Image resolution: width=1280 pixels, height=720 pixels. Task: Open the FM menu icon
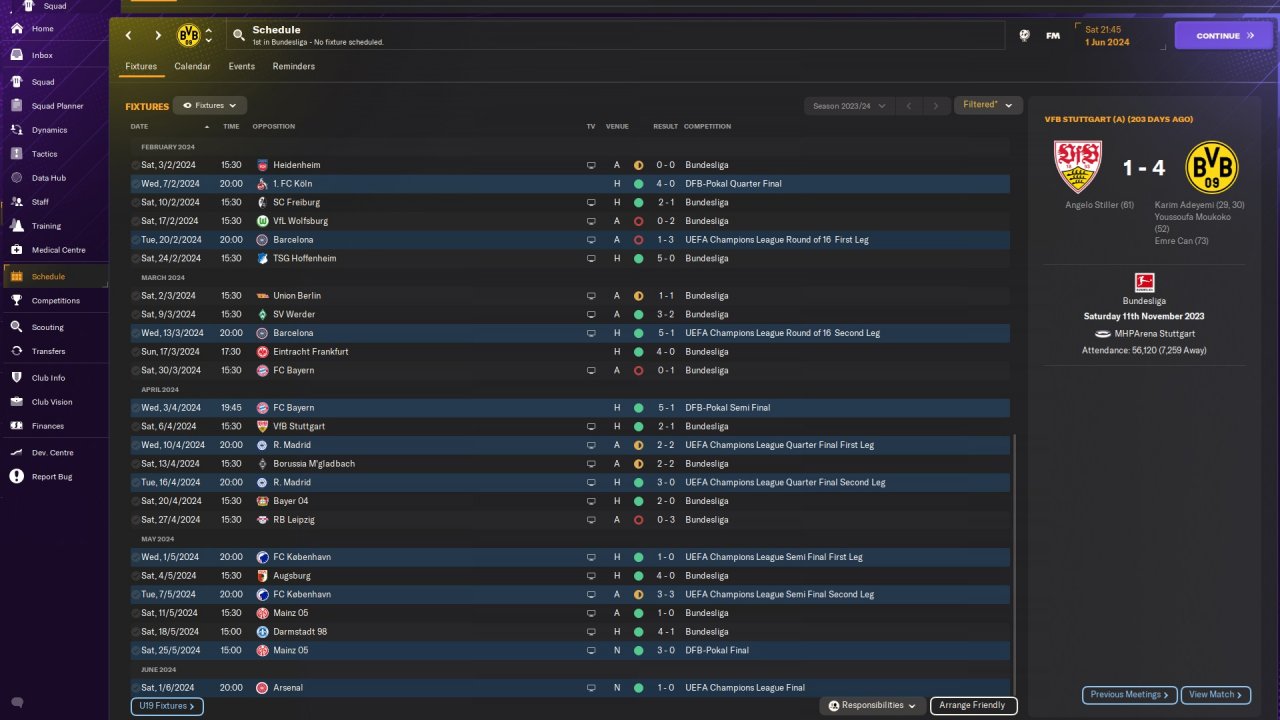pos(1053,36)
